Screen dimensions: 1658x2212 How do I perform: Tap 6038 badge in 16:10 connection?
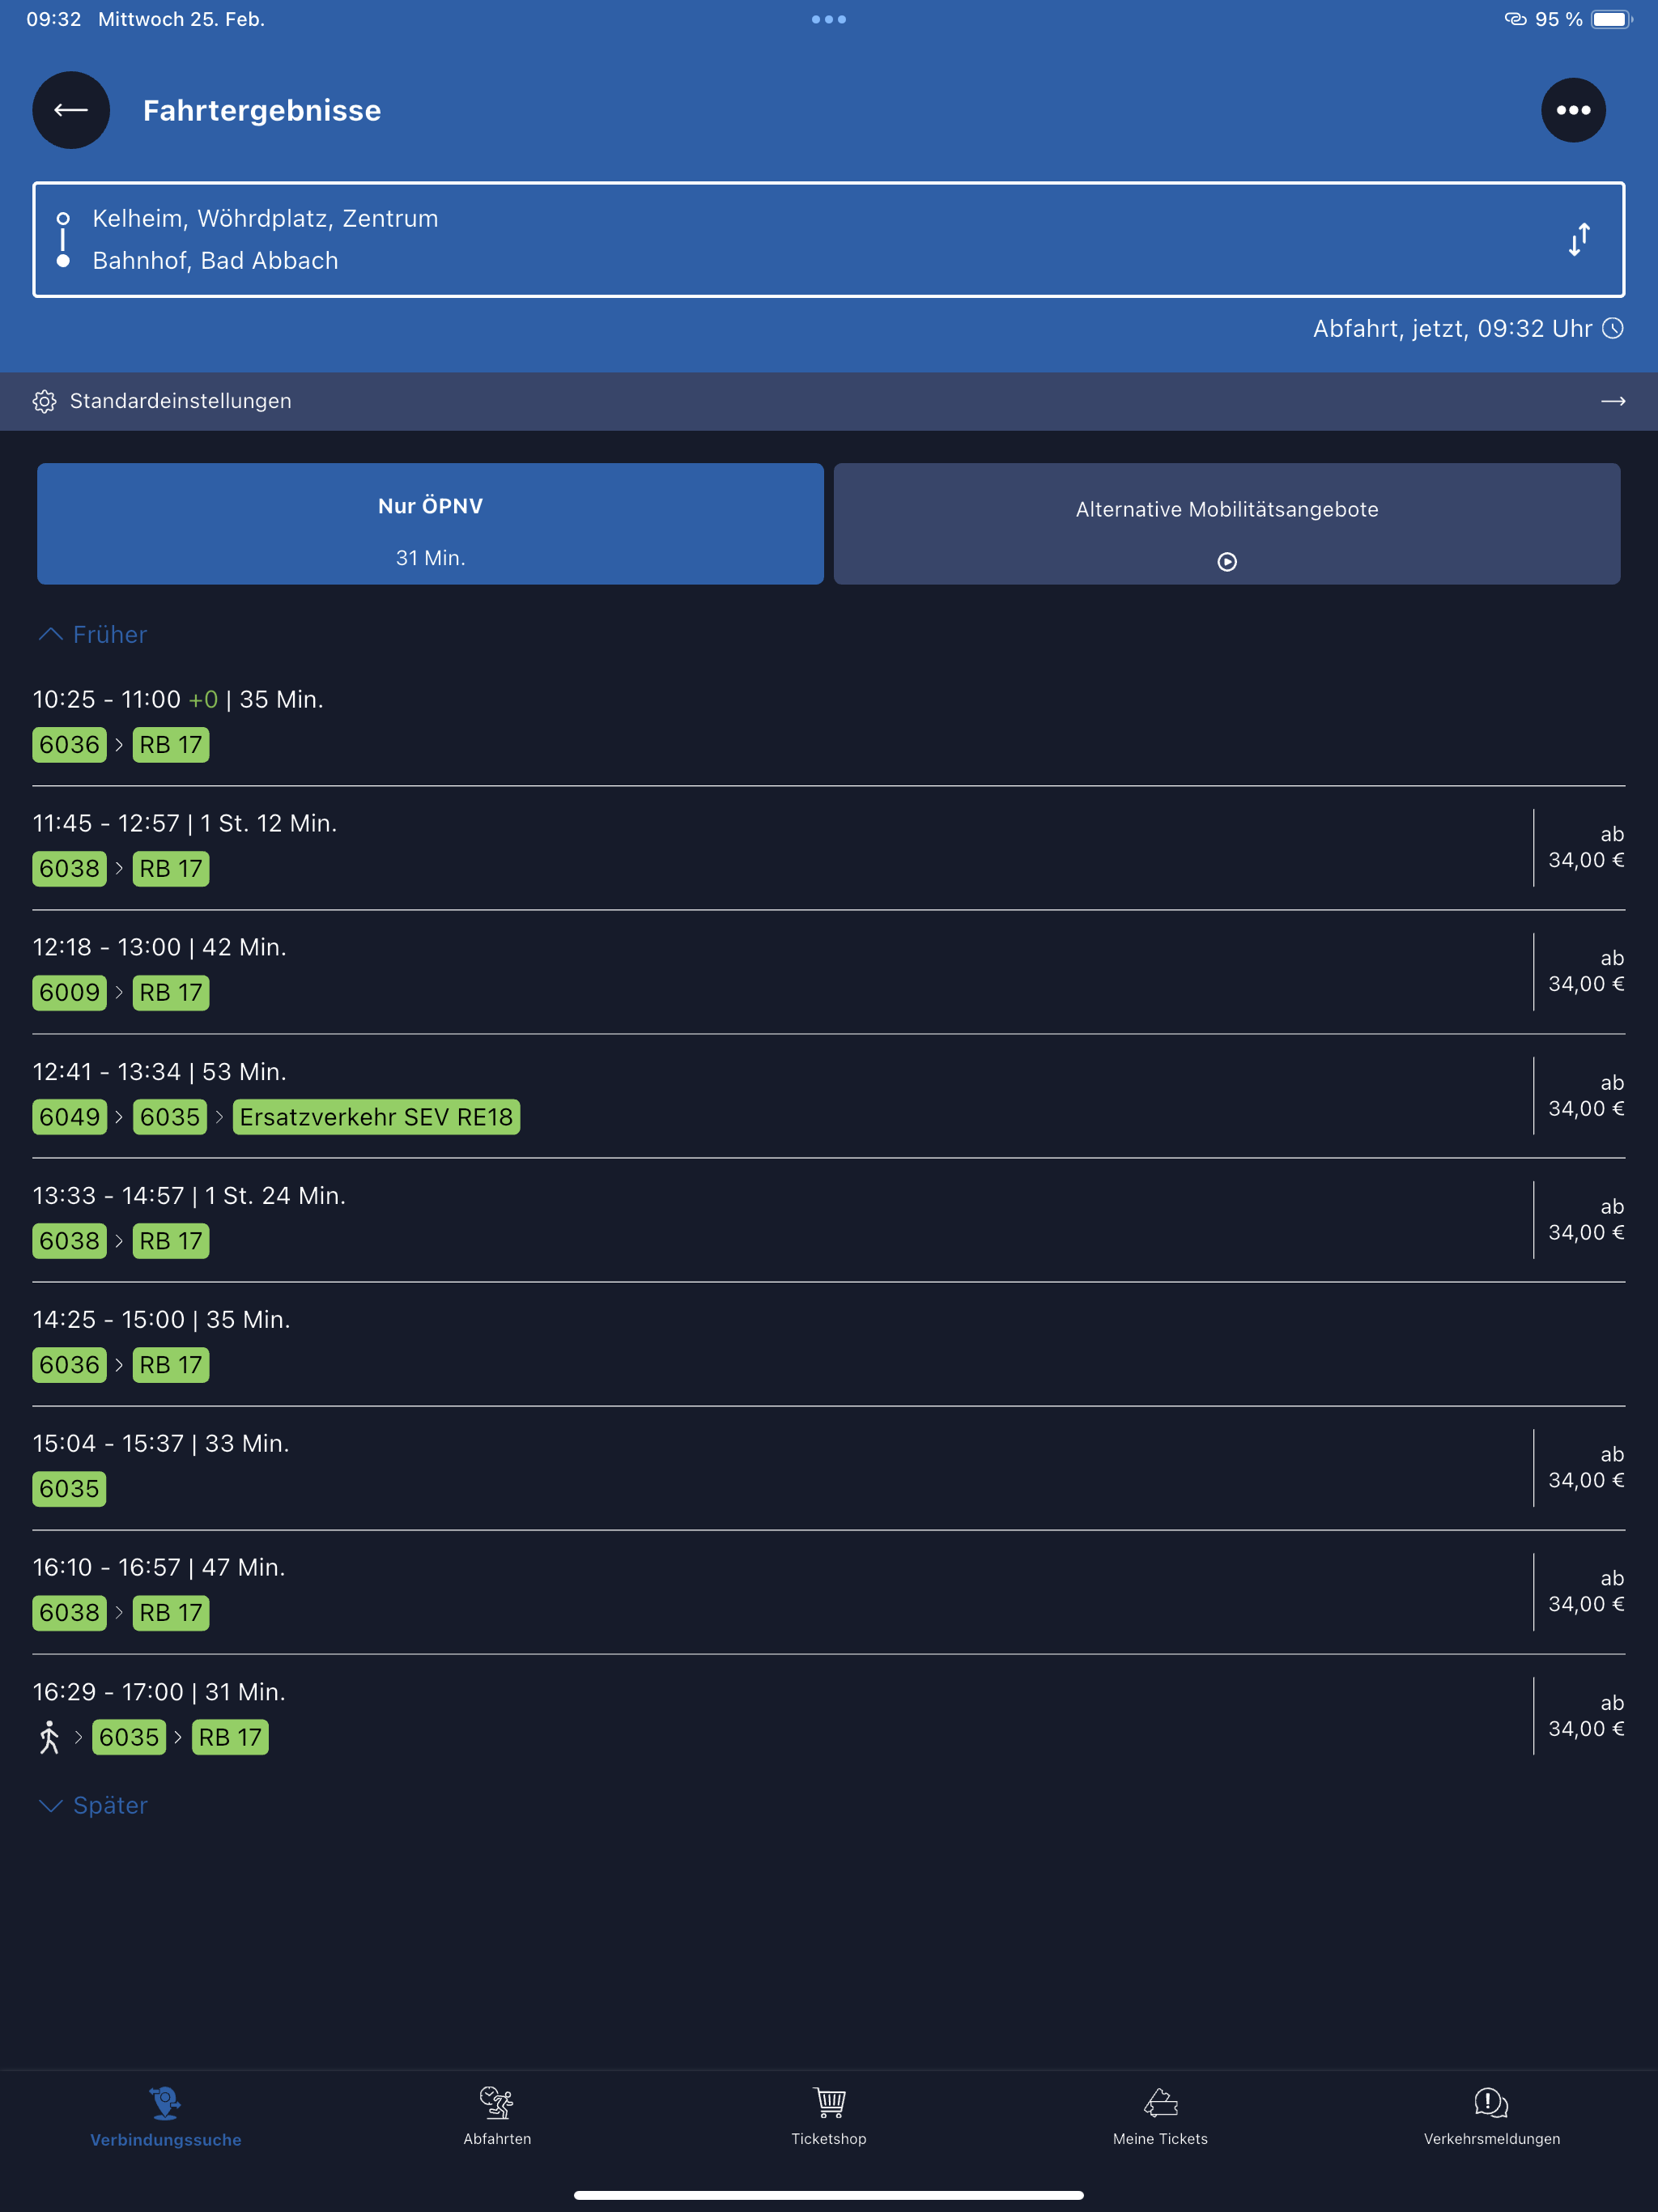(x=69, y=1613)
